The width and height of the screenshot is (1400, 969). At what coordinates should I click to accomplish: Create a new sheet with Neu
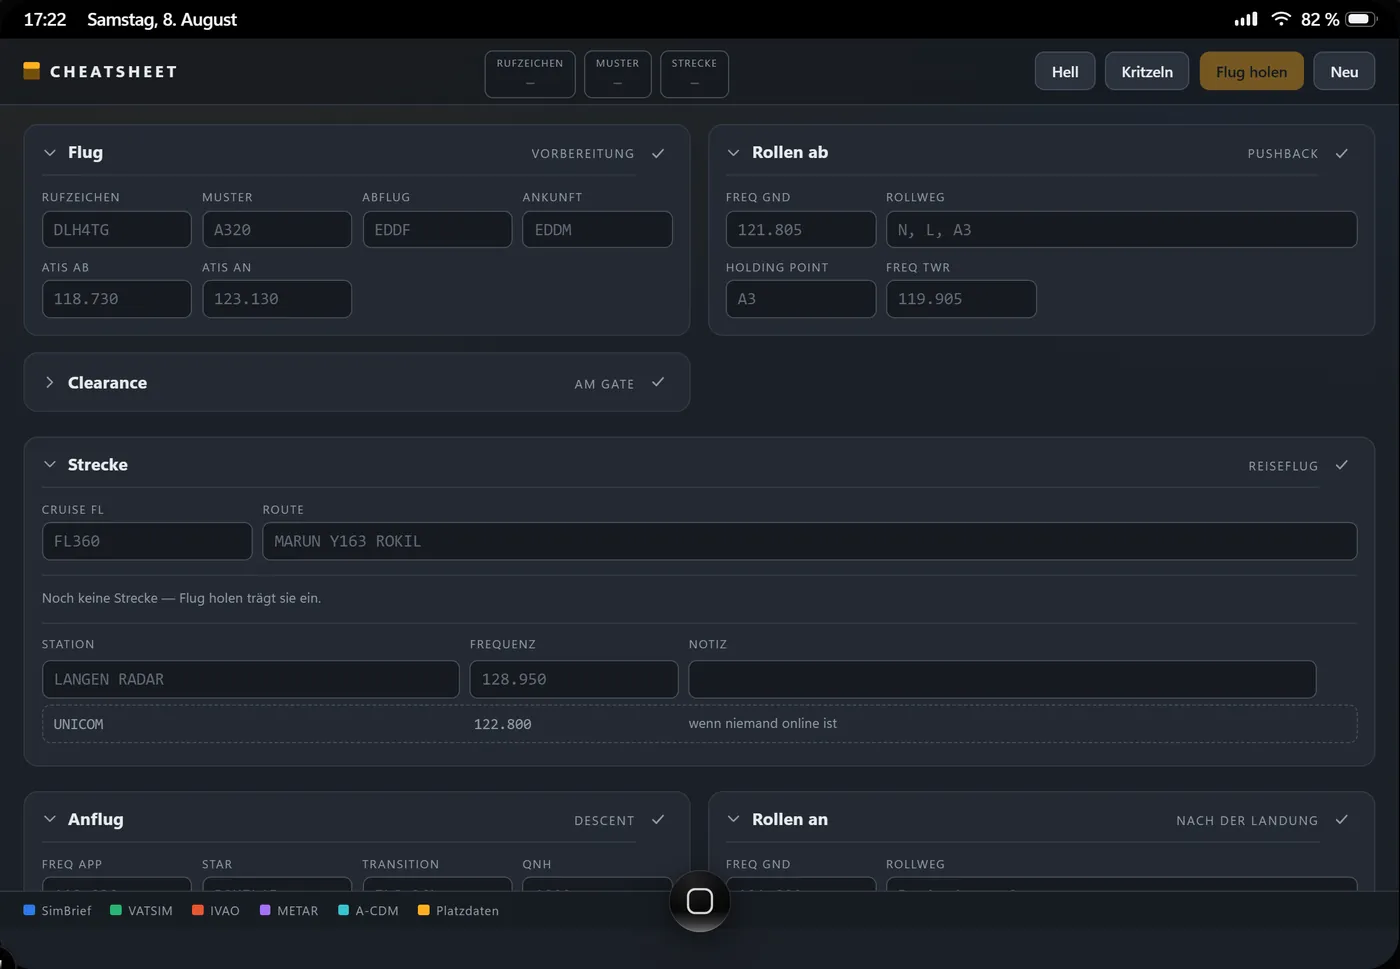[x=1344, y=71]
